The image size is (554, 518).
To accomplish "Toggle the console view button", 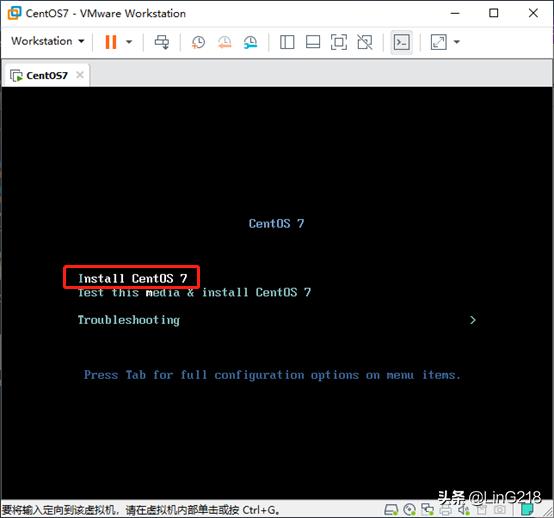I will click(x=402, y=42).
